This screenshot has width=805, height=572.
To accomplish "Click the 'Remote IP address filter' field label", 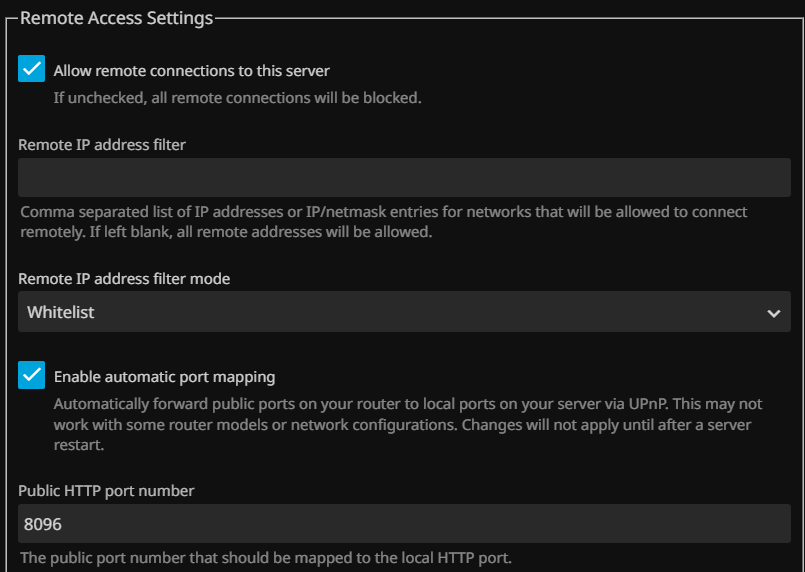I will (102, 144).
